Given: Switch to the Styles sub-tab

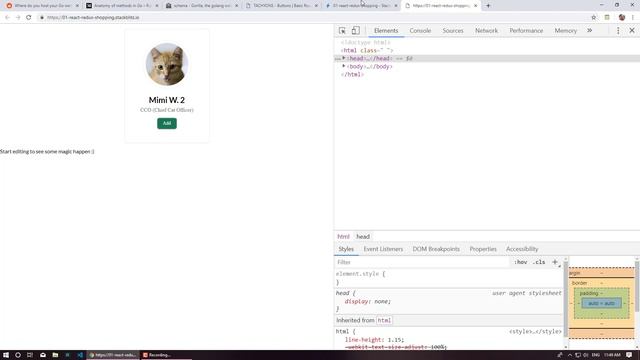Looking at the screenshot, I should click(x=346, y=249).
